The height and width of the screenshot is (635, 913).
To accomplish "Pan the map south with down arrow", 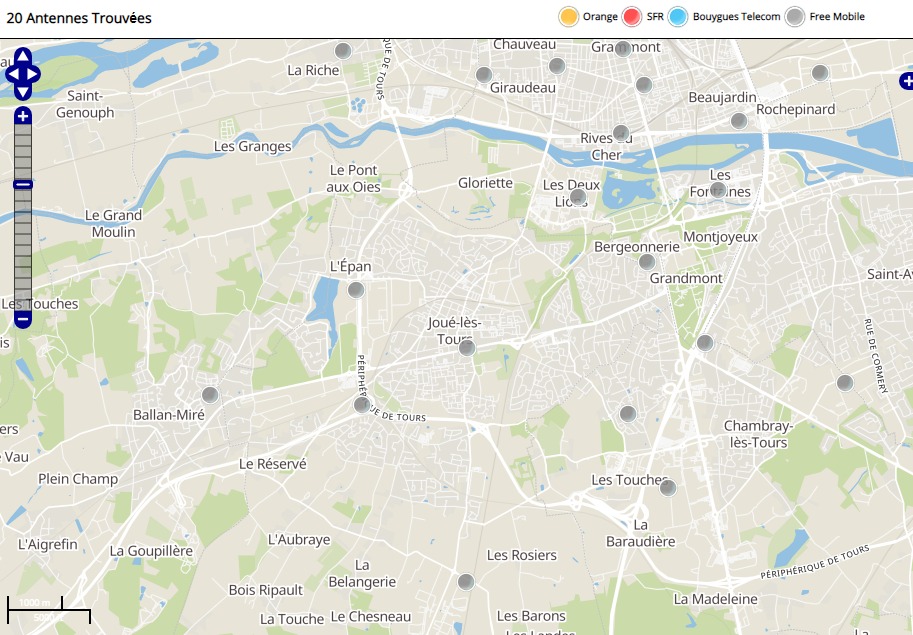I will click(x=22, y=91).
